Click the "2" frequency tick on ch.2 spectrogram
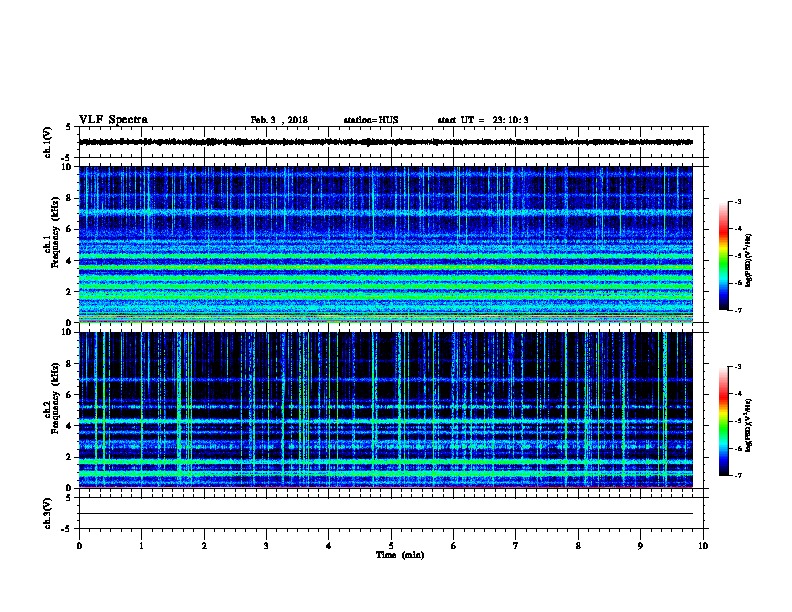The width and height of the screenshot is (792, 612). pyautogui.click(x=69, y=457)
